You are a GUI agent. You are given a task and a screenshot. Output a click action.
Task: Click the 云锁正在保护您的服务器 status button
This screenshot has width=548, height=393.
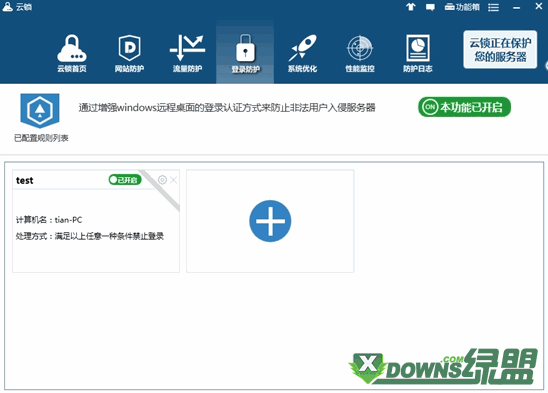[x=500, y=49]
